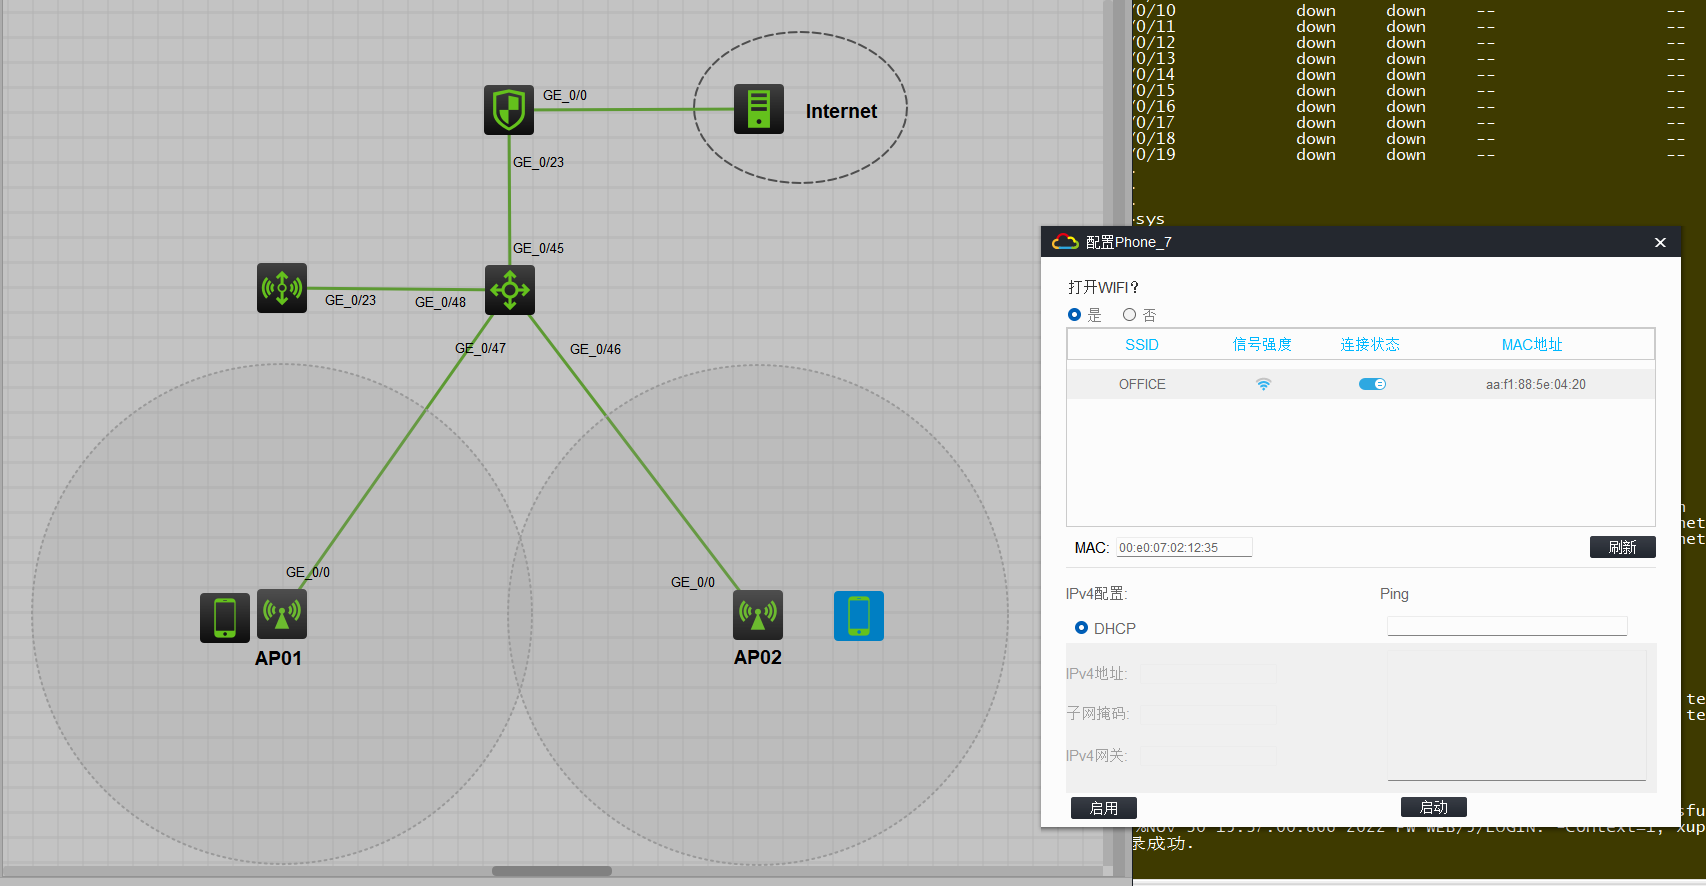Select the firewall shield device icon
This screenshot has height=886, width=1706.
509,110
